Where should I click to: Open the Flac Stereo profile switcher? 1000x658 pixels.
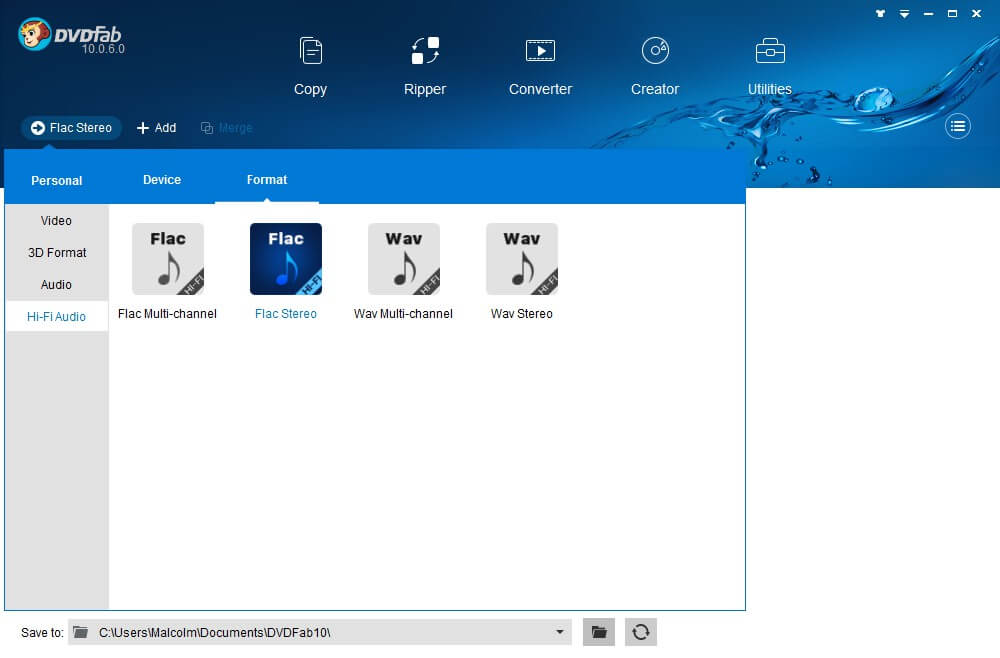(x=71, y=128)
